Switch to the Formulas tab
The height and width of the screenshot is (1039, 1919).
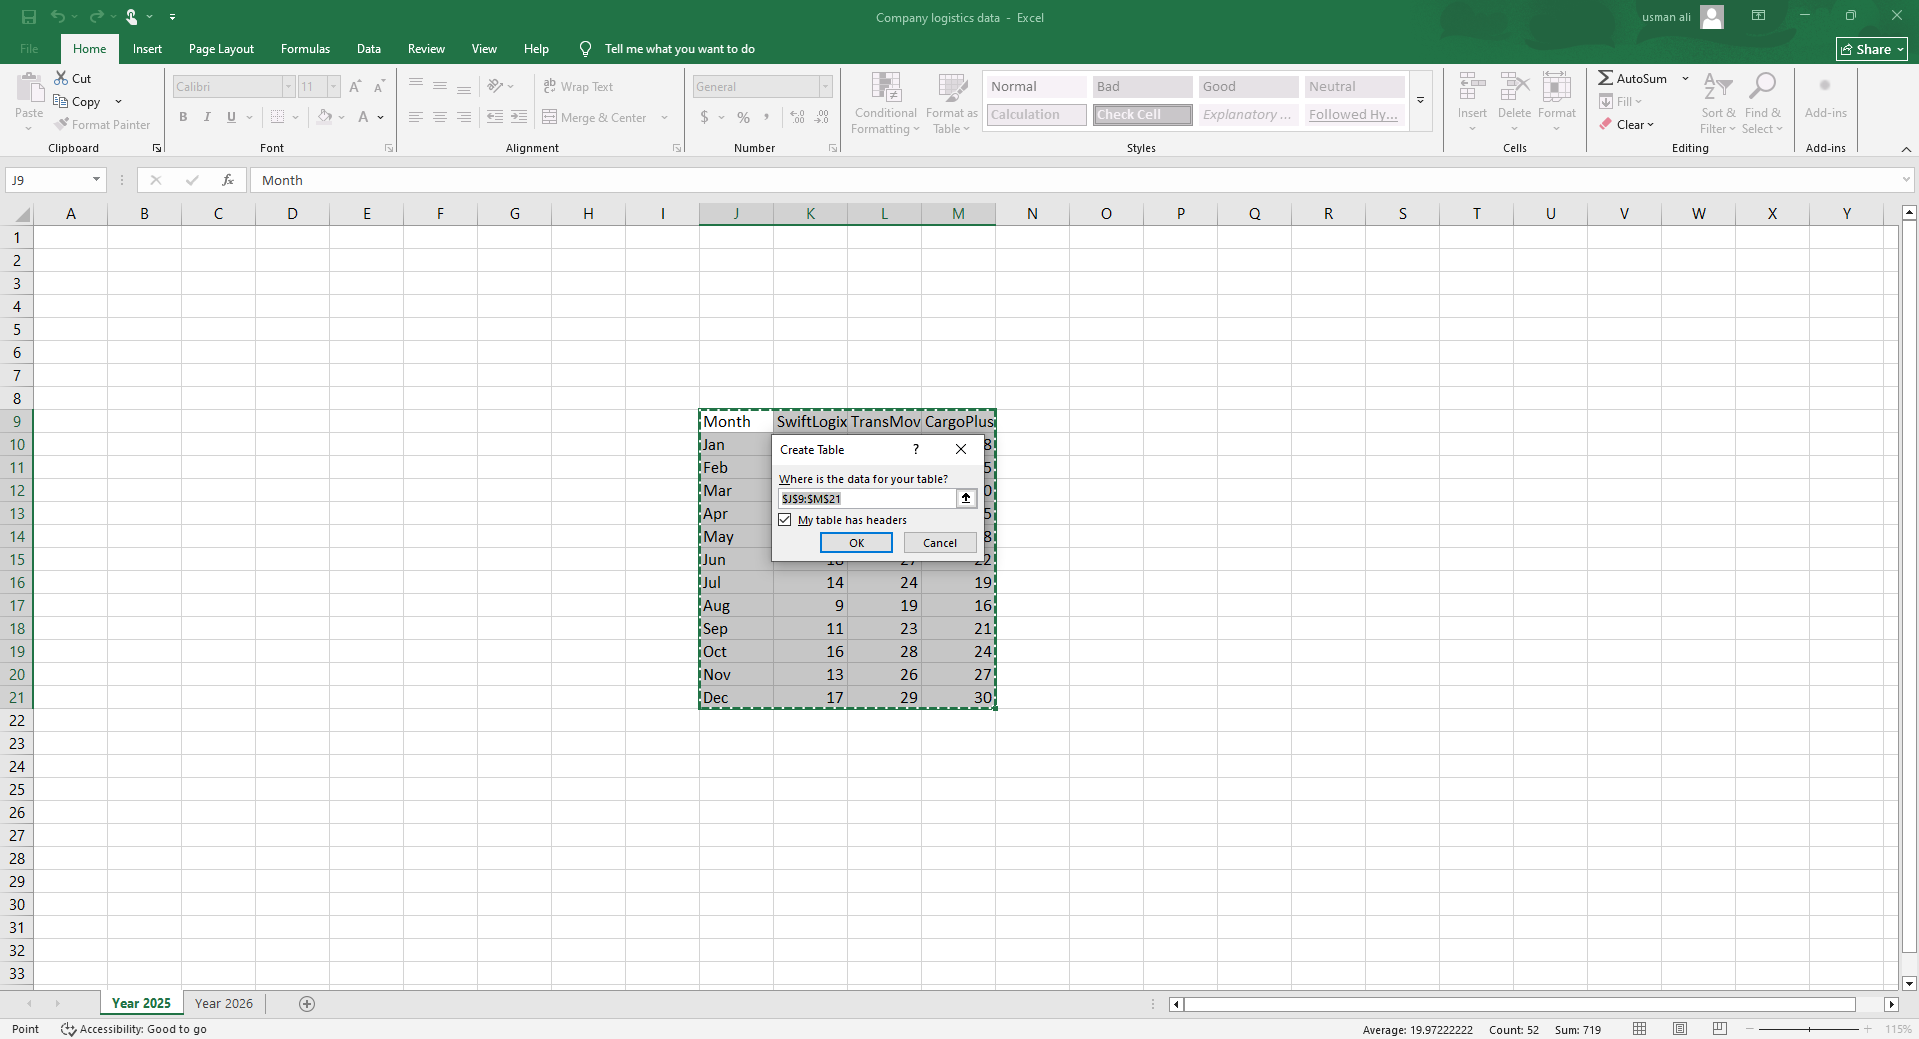pos(305,49)
